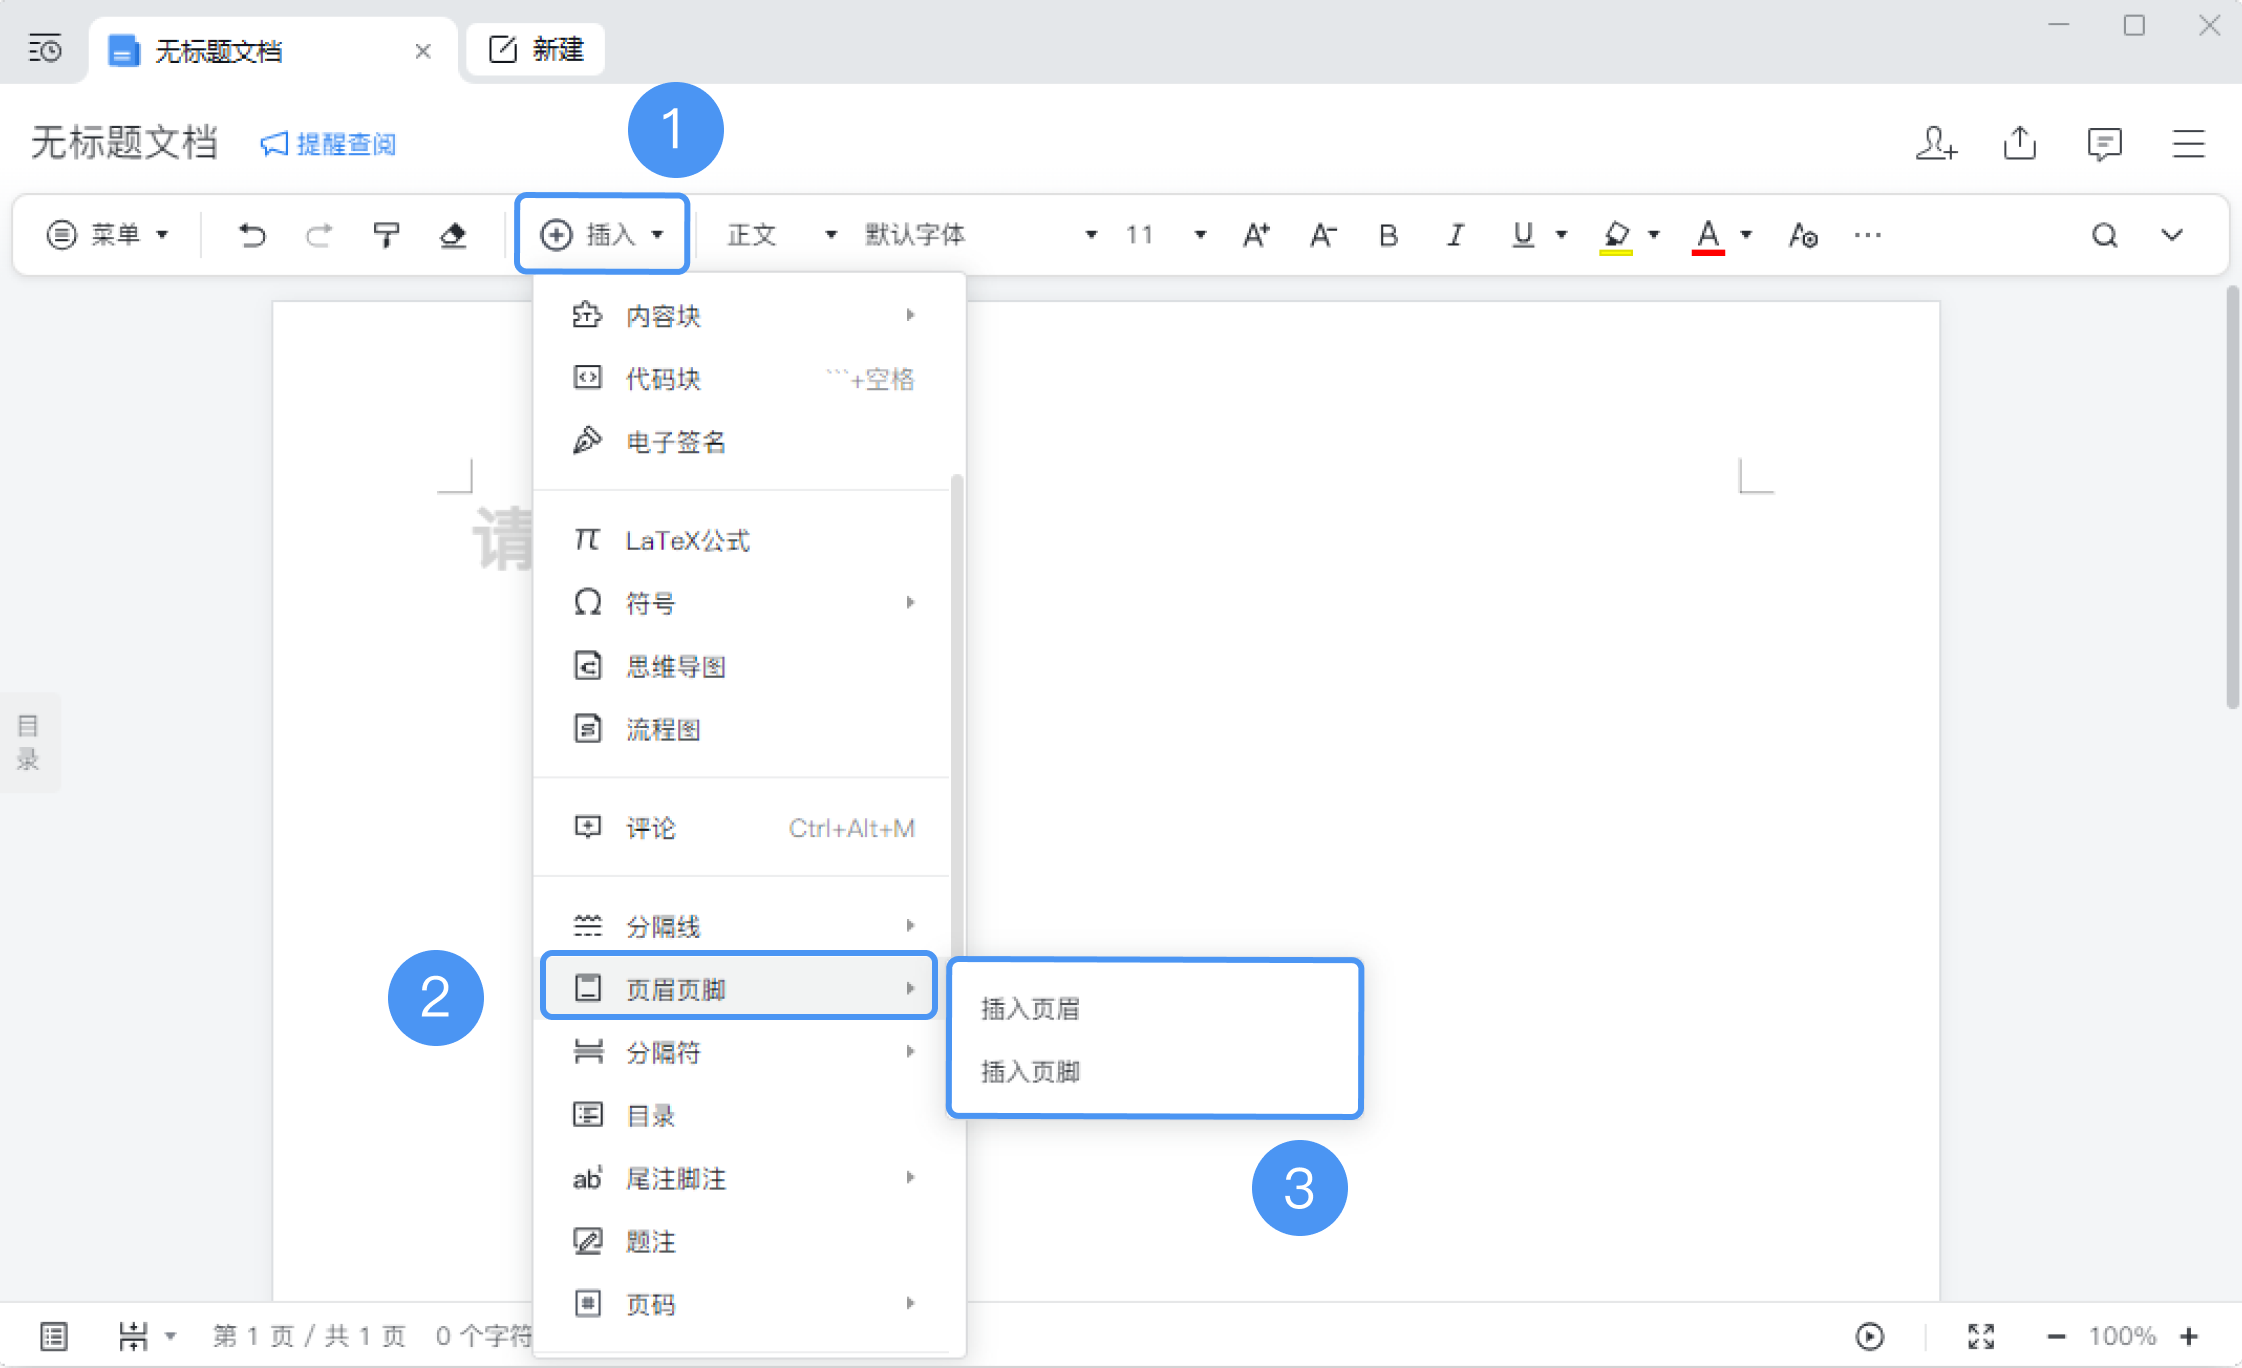This screenshot has height=1368, width=2242.
Task: Click the 新建 button
Action: coord(536,49)
